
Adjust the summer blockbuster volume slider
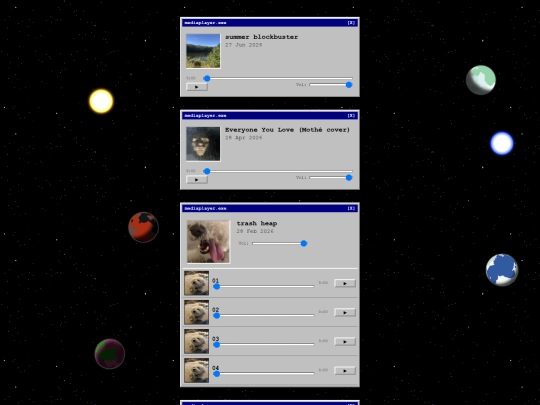pyautogui.click(x=331, y=85)
